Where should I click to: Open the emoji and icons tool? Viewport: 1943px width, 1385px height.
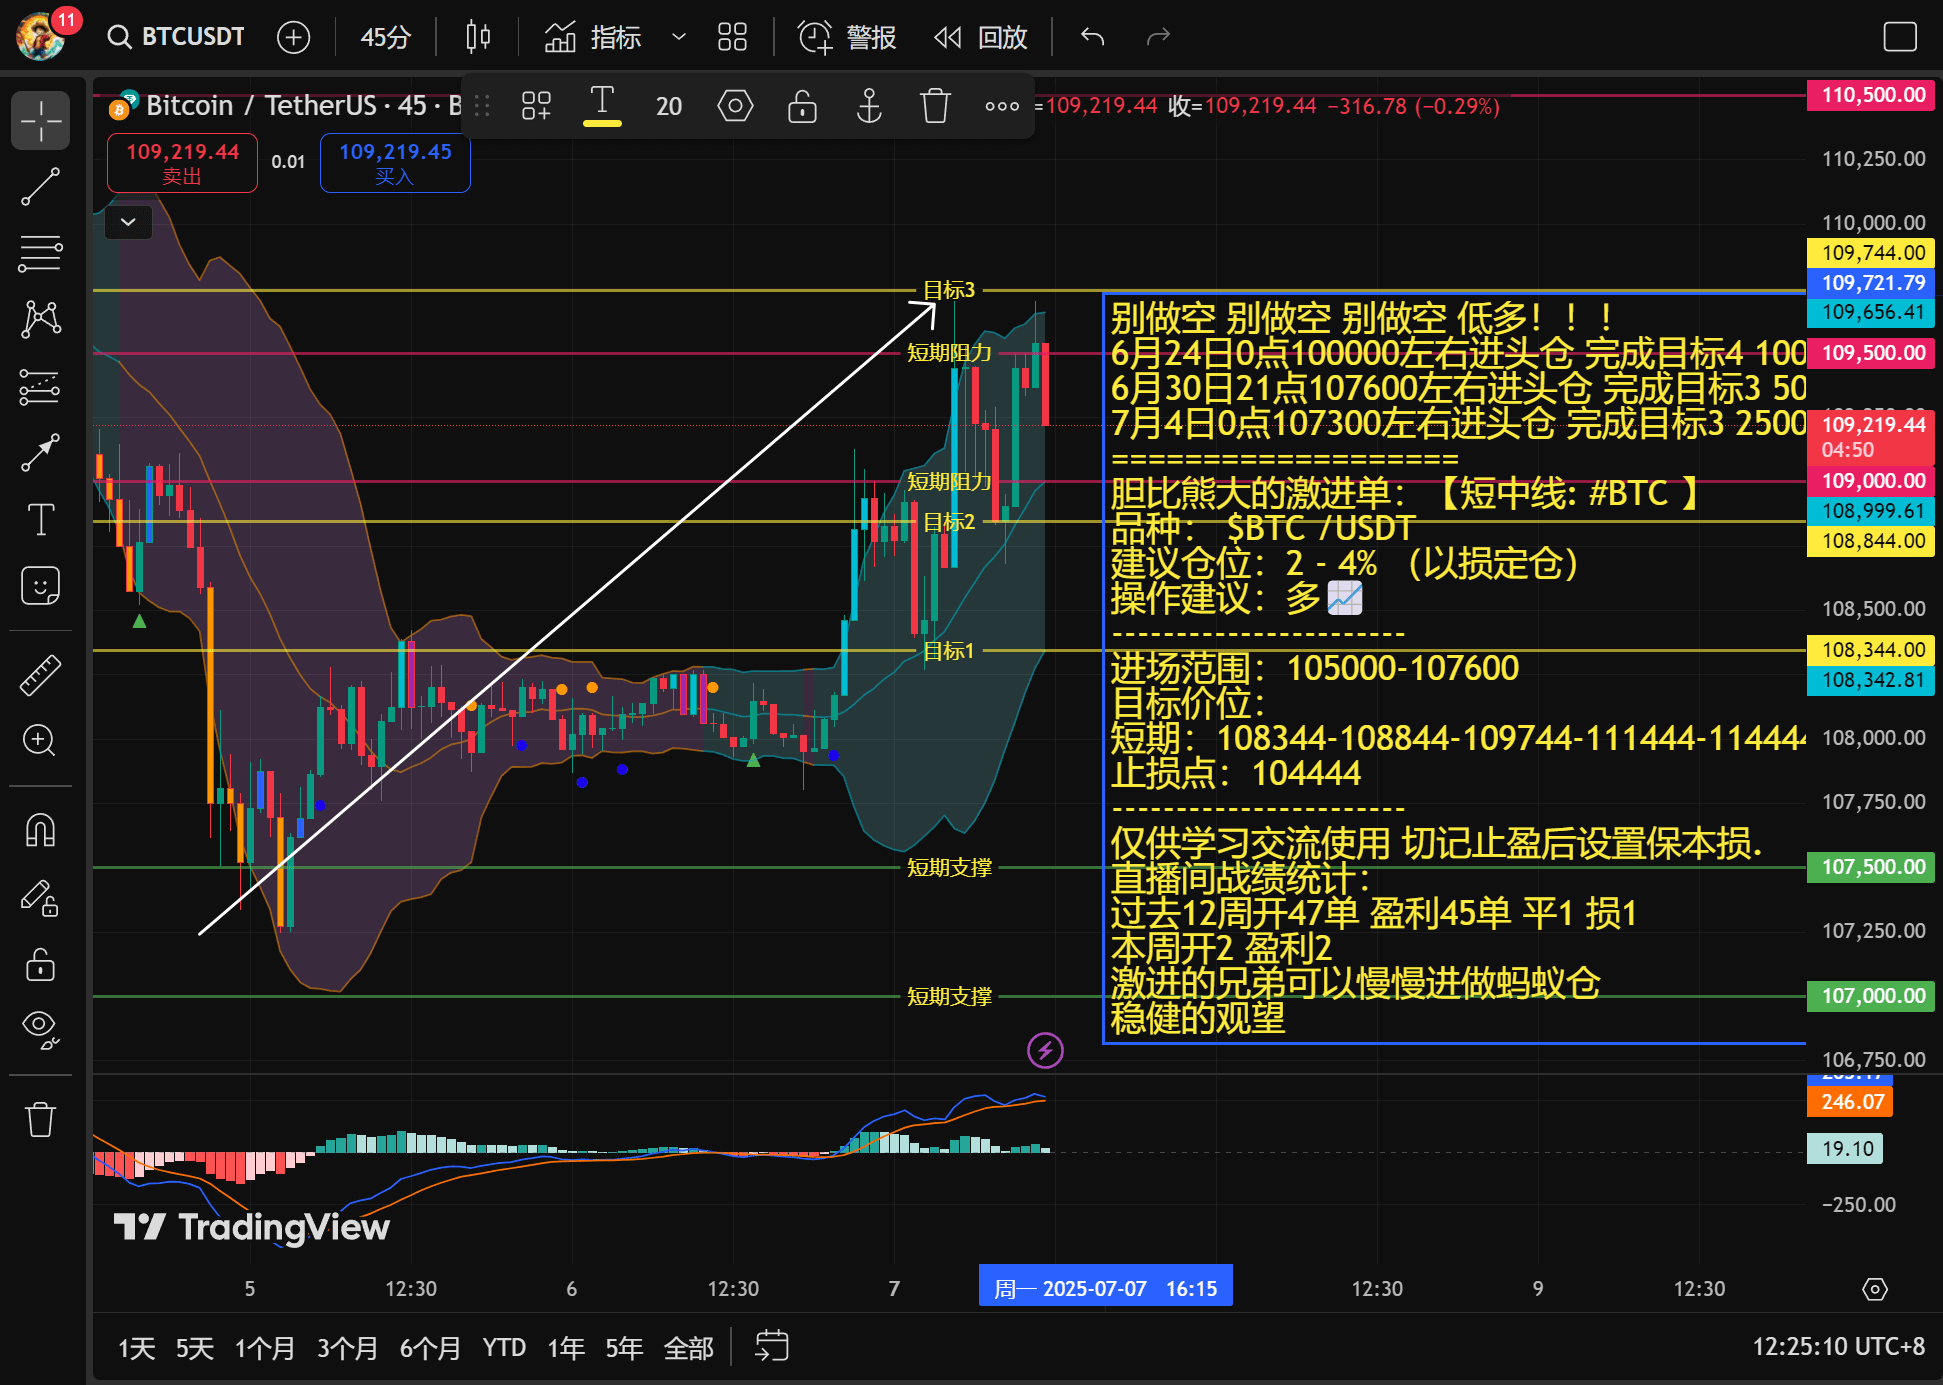click(x=40, y=586)
